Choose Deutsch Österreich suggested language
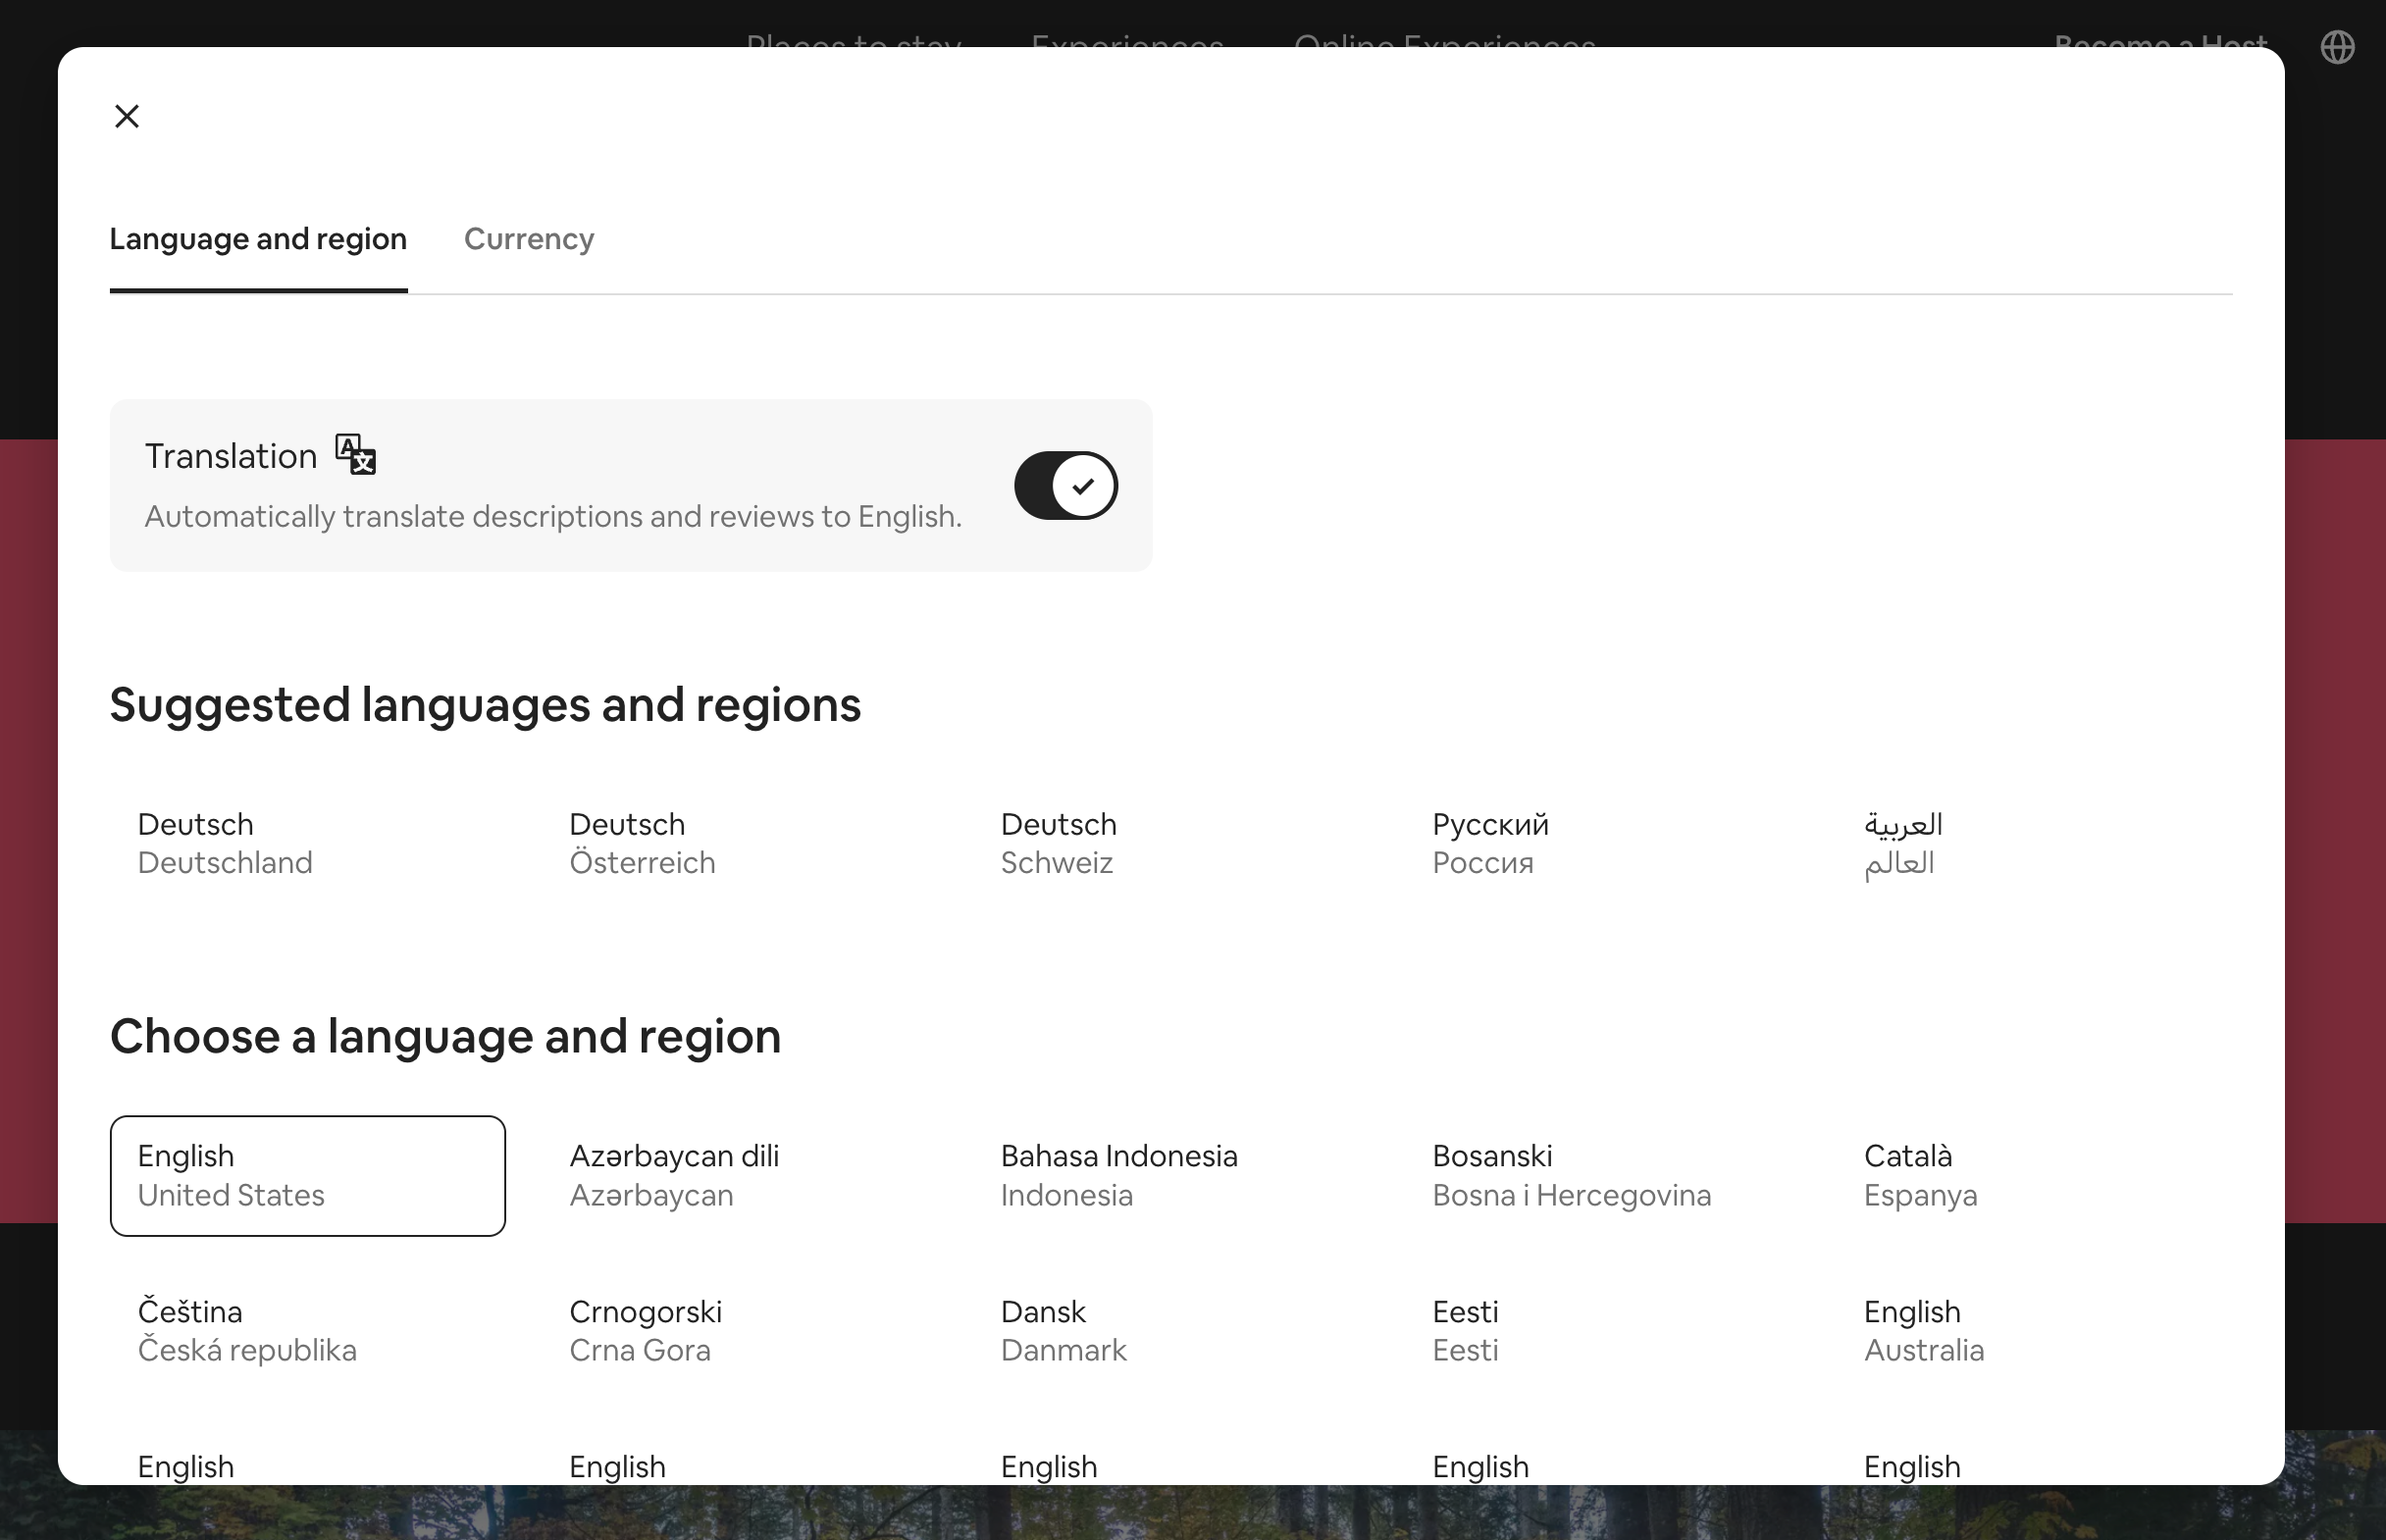The height and width of the screenshot is (1540, 2386). point(642,843)
